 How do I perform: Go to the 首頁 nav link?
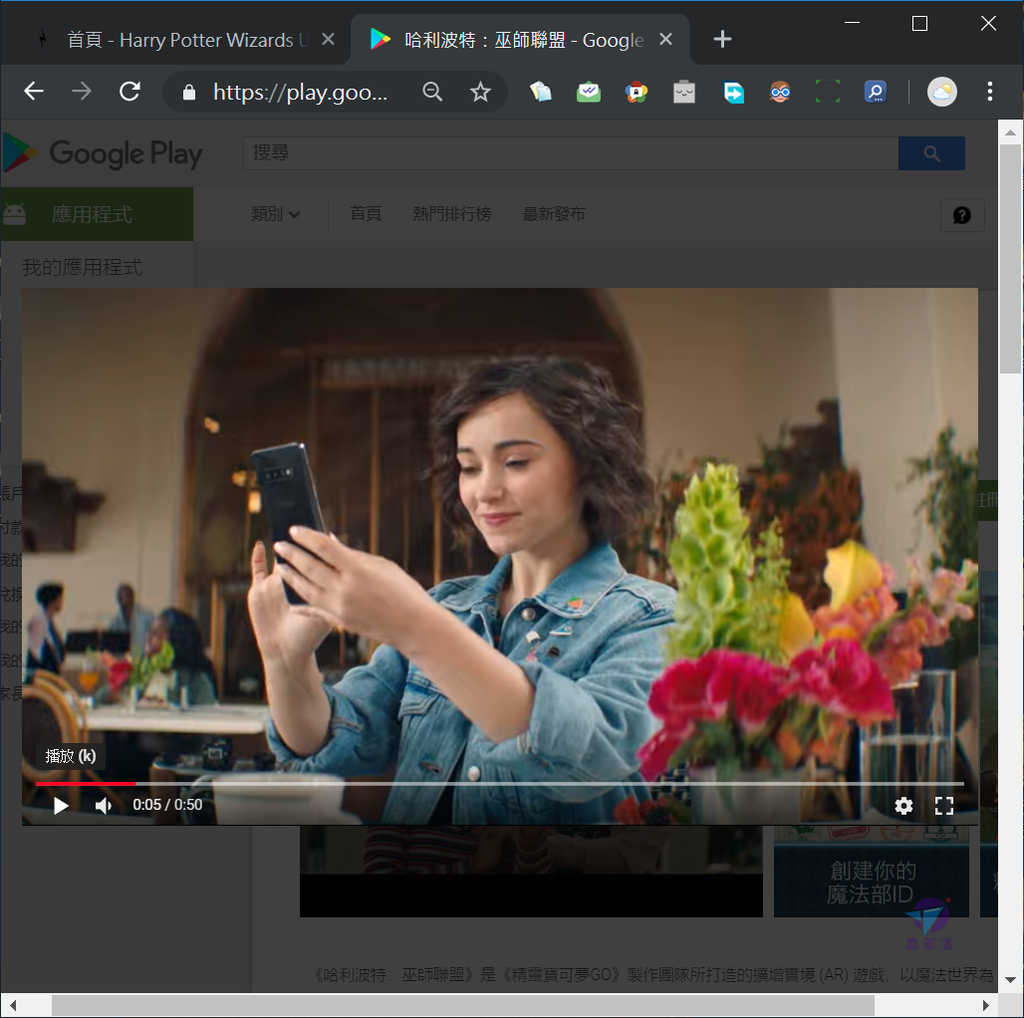point(366,214)
